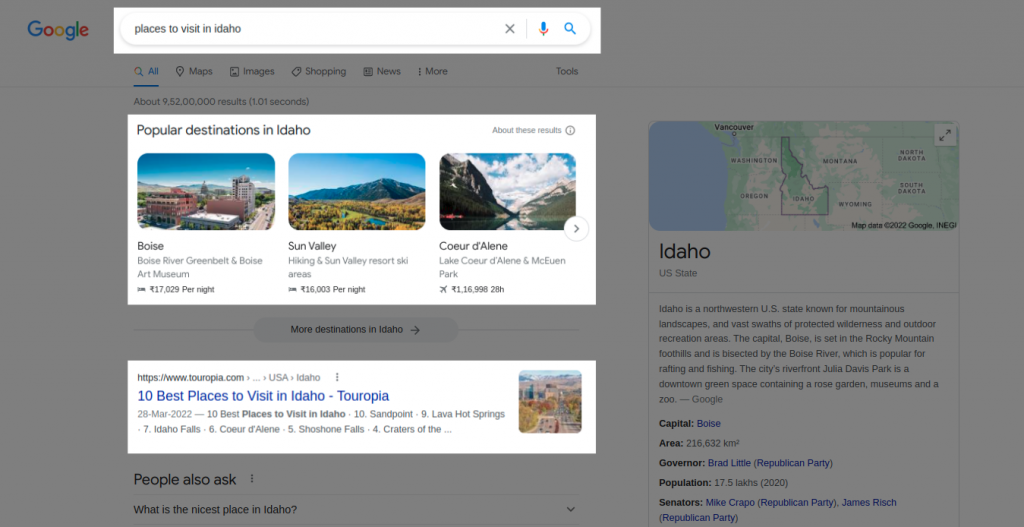Open the Coeur d'Alene destination photo
Screen dimensions: 1024x527
(x=507, y=191)
